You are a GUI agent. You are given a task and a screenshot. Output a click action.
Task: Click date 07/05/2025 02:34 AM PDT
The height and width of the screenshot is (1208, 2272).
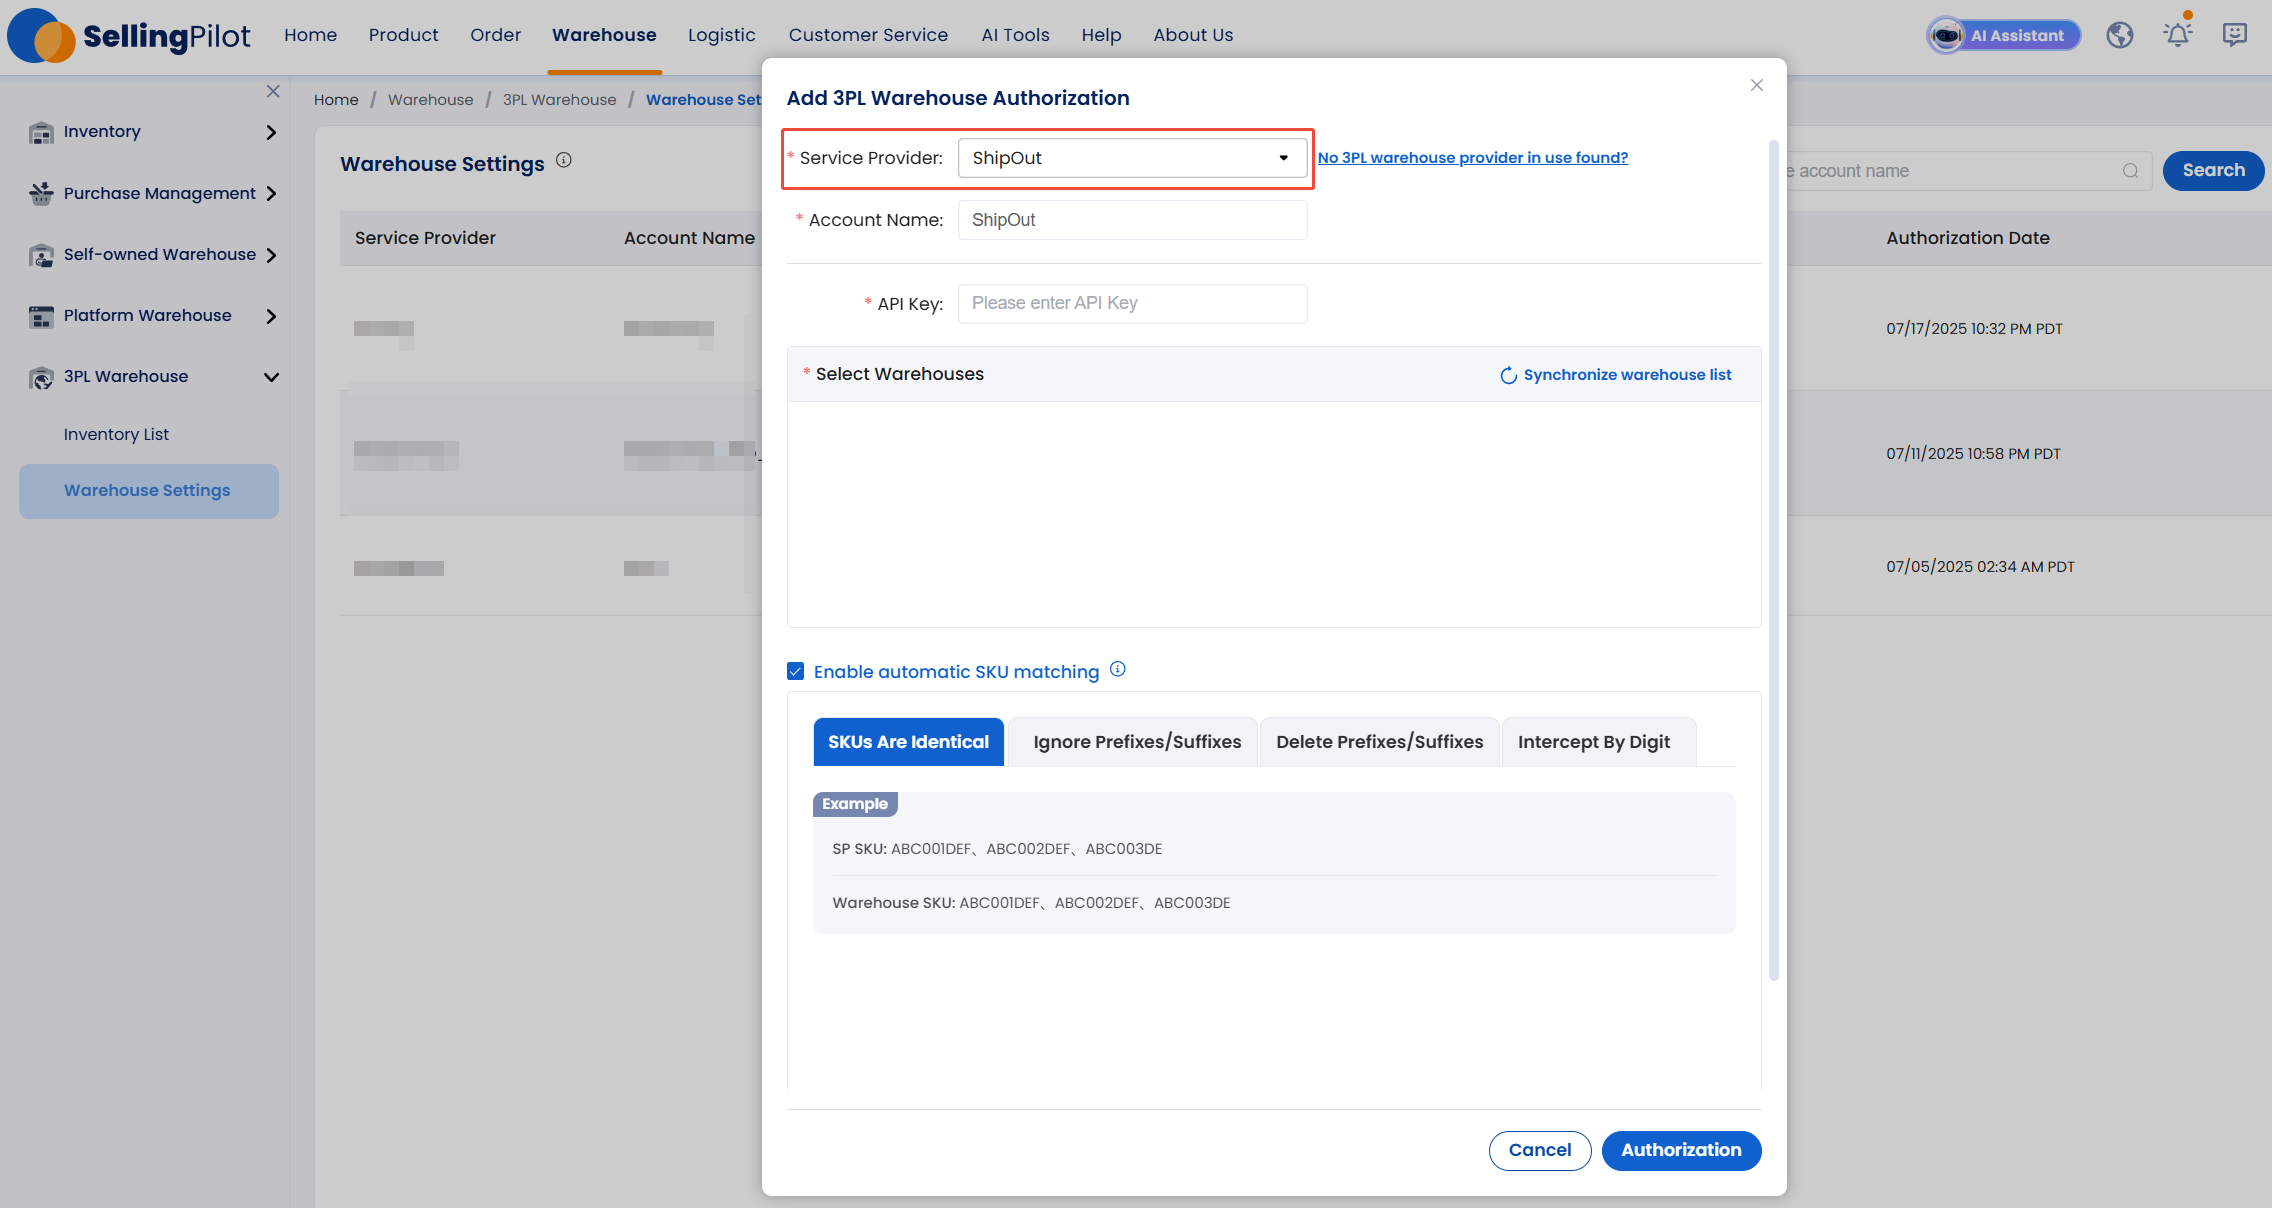(x=1980, y=567)
